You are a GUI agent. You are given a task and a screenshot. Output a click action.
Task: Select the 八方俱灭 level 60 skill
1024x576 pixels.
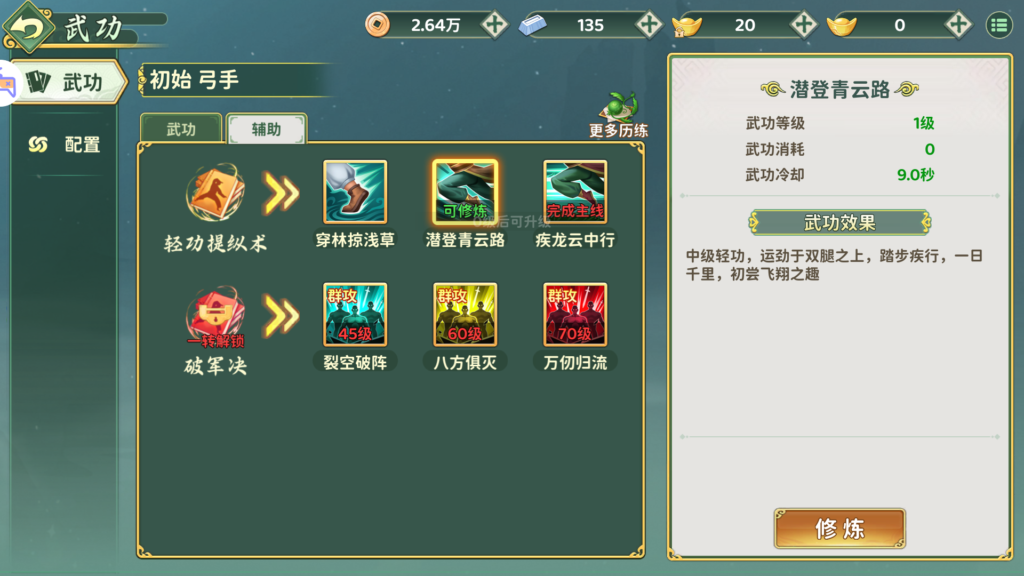465,315
